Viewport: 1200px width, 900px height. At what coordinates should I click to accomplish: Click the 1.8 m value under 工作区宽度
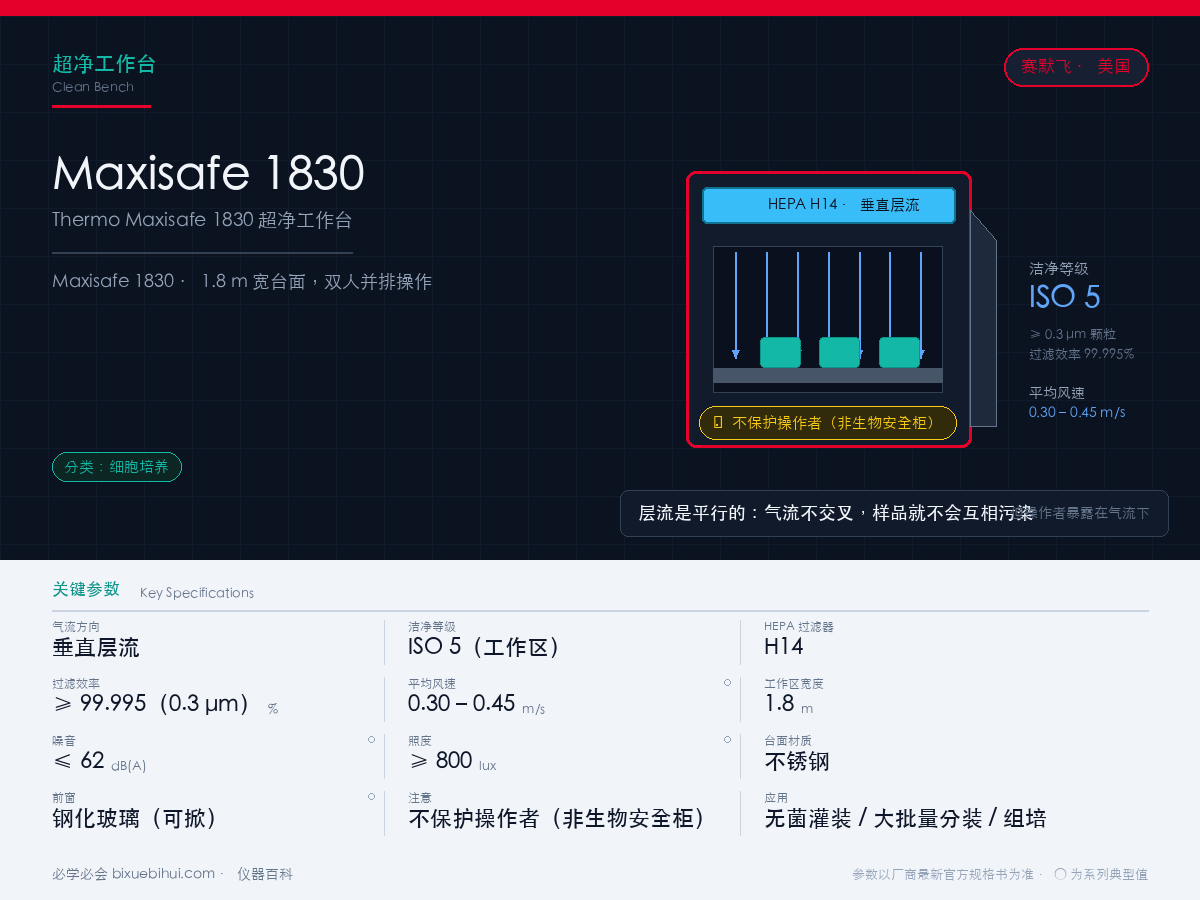(789, 704)
